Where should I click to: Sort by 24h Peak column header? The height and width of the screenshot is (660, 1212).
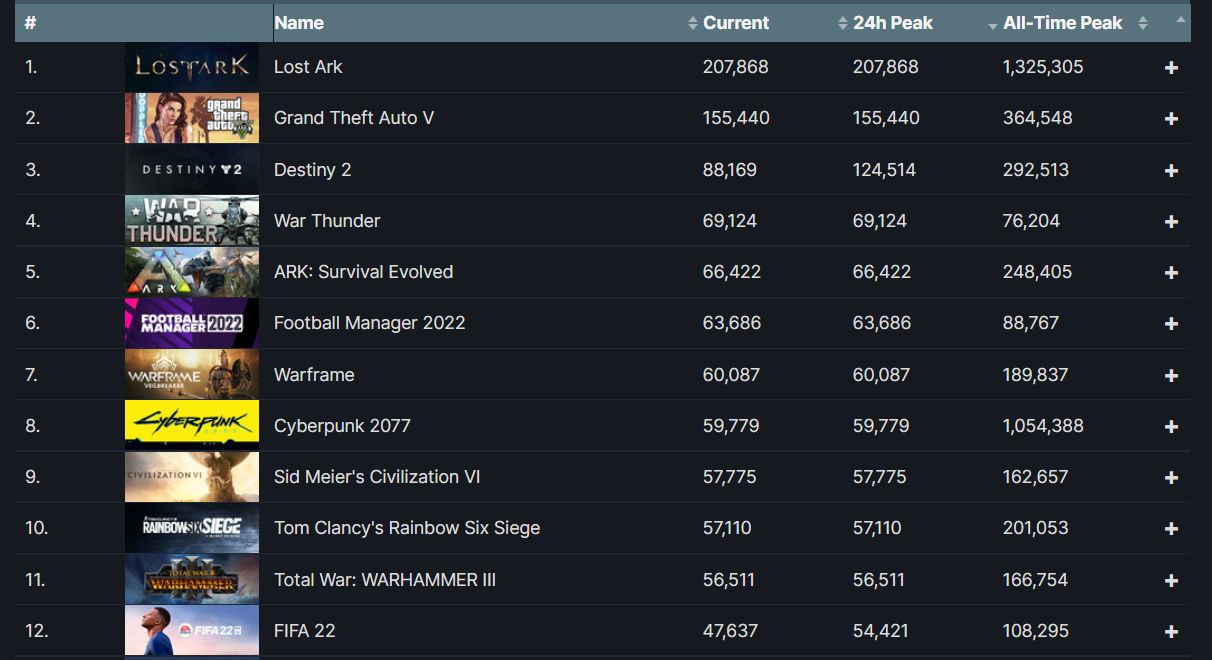892,22
